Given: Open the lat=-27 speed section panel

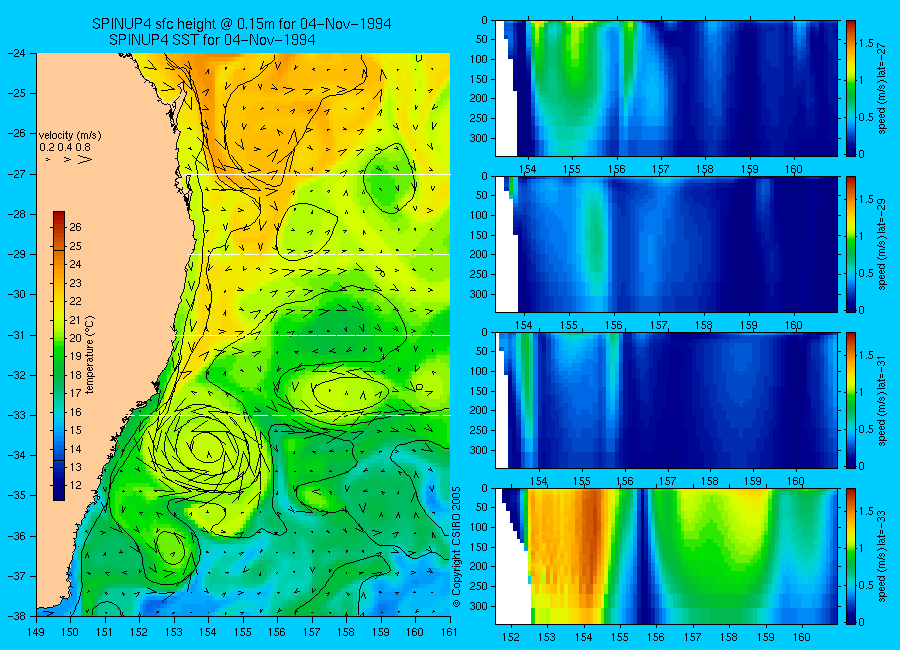Looking at the screenshot, I should click(666, 88).
